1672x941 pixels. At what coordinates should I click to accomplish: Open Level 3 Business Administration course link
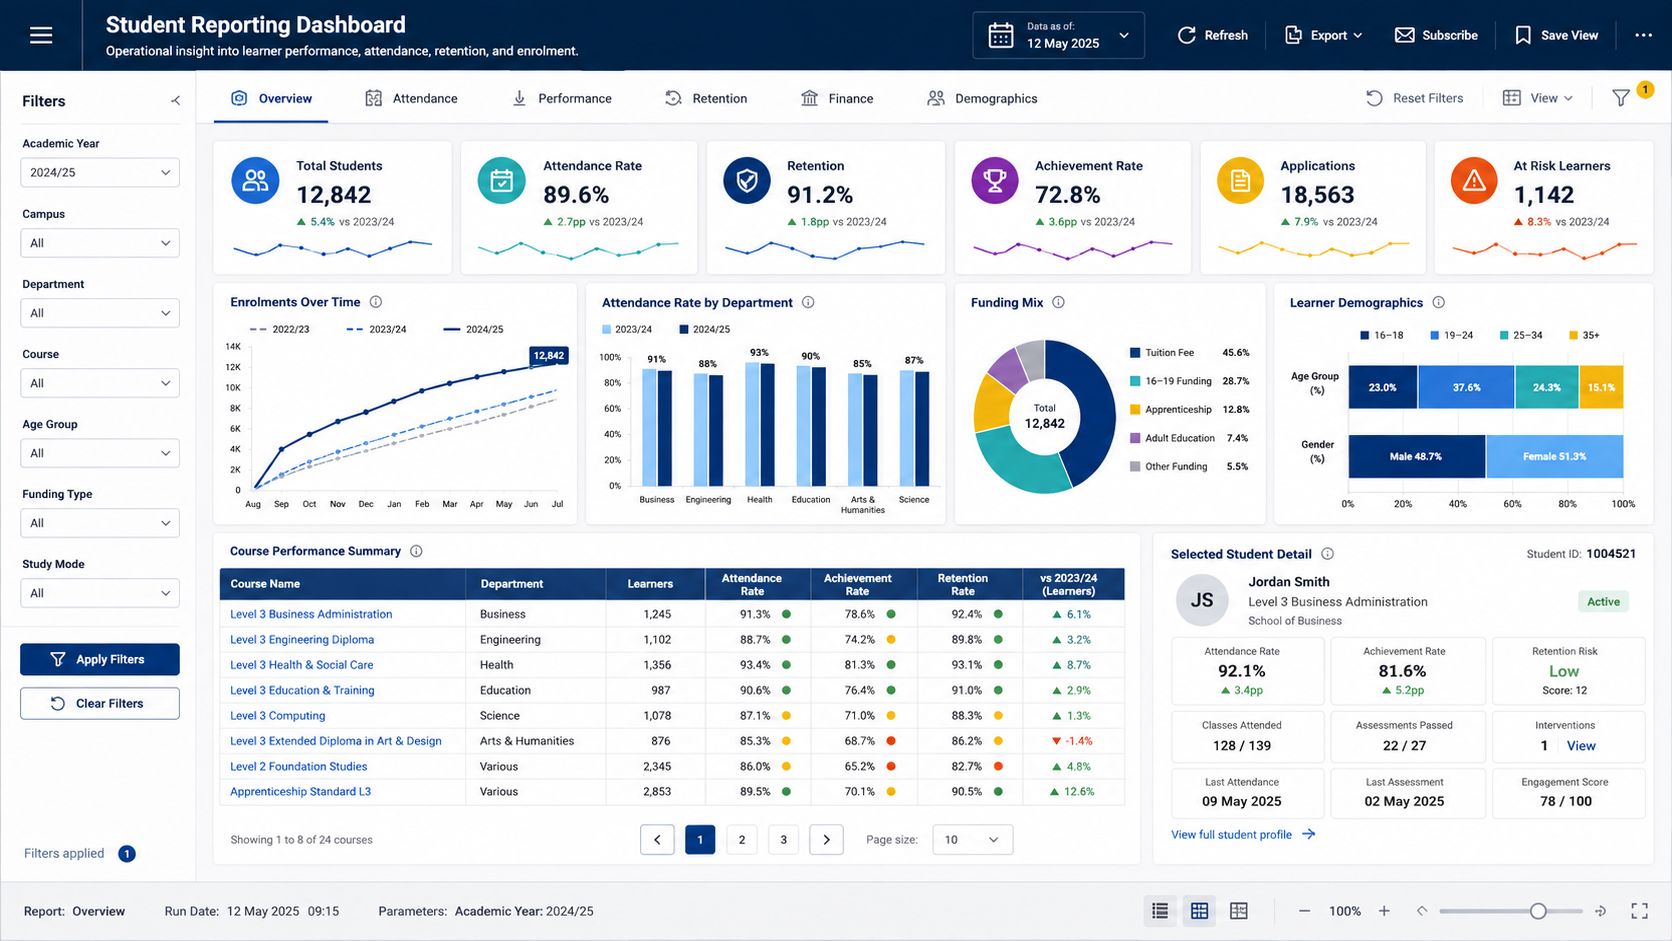tap(311, 614)
